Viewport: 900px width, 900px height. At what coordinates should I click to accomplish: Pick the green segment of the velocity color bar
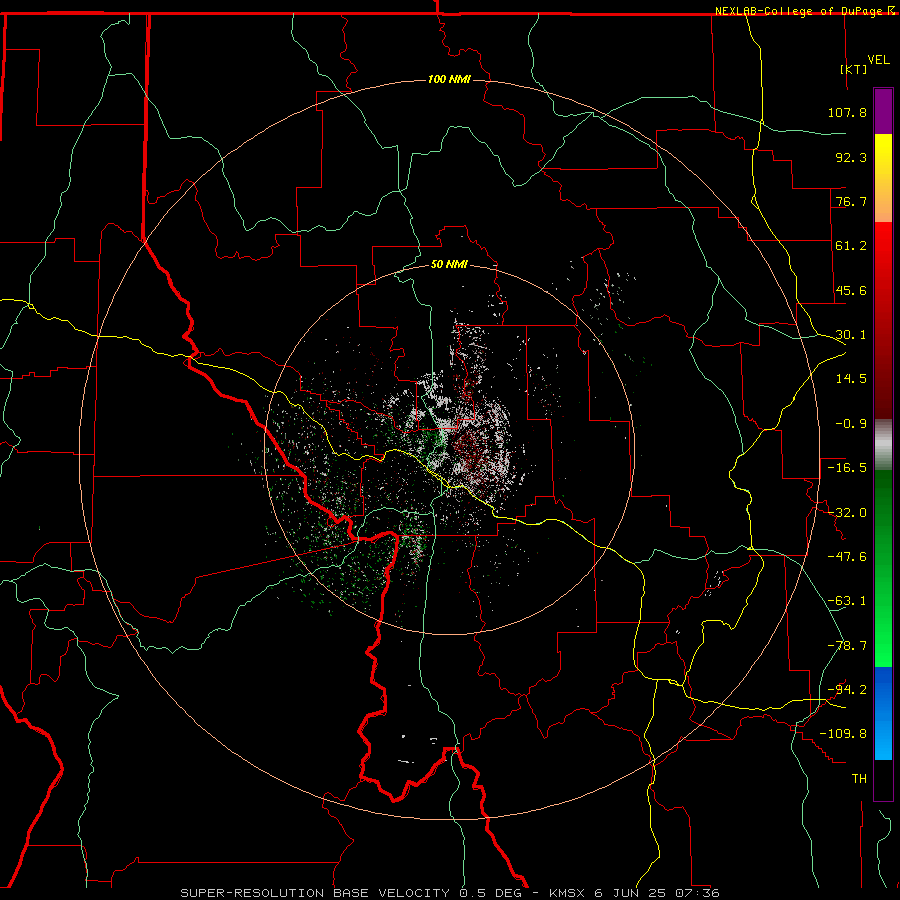[883, 568]
